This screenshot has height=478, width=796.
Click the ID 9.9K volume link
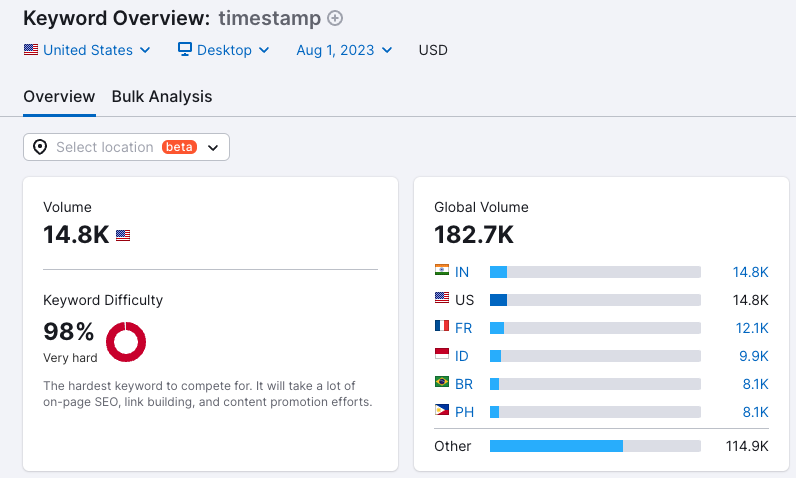754,356
